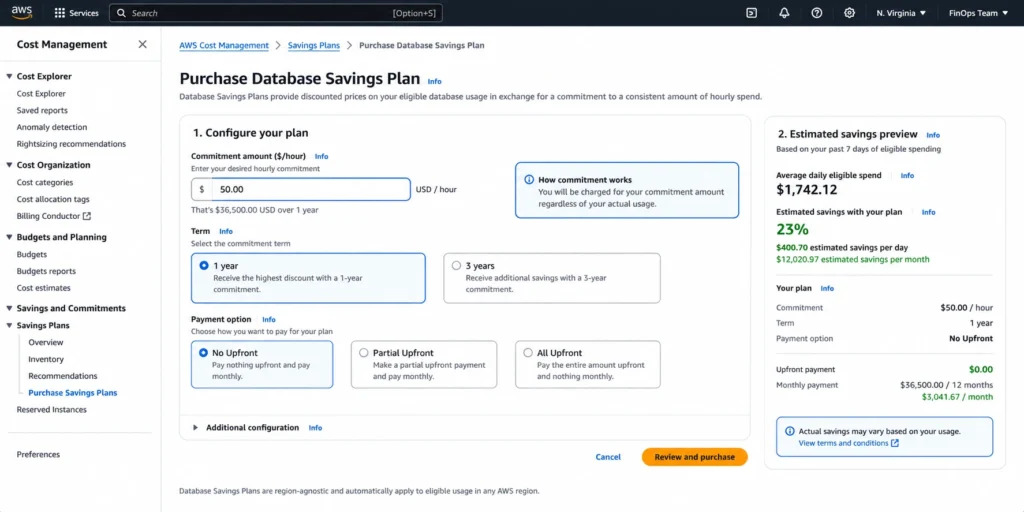Choose No Upfront payment option
The height and width of the screenshot is (512, 1024).
(204, 353)
